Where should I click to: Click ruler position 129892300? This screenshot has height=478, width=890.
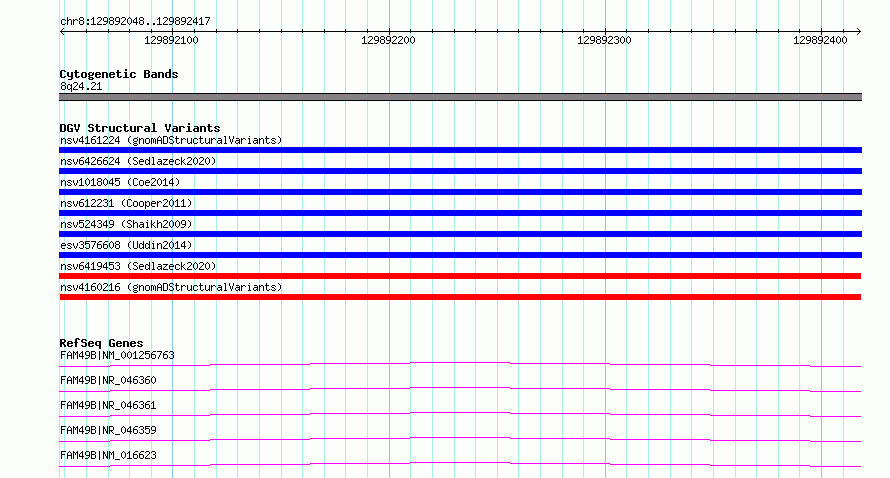click(x=604, y=40)
